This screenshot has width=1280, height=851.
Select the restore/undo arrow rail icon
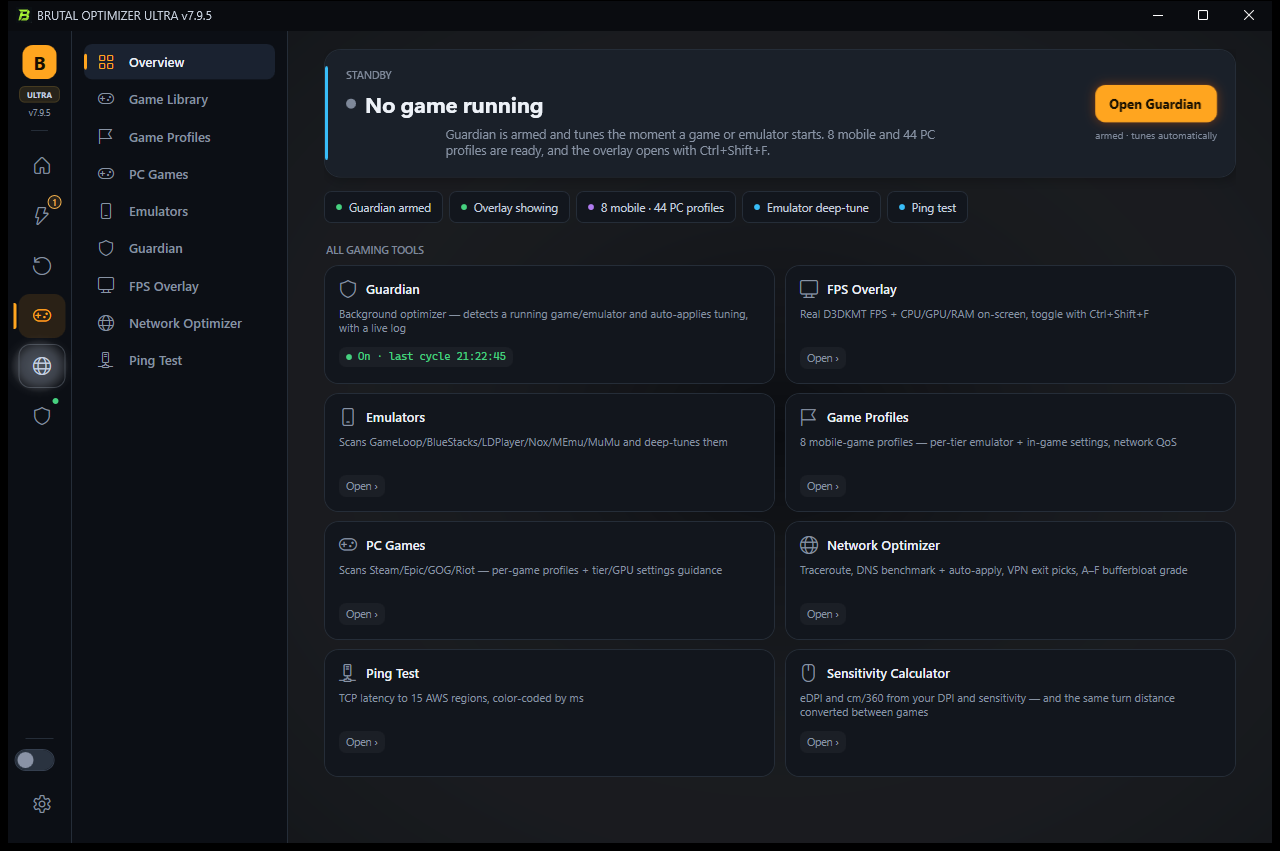point(41,266)
